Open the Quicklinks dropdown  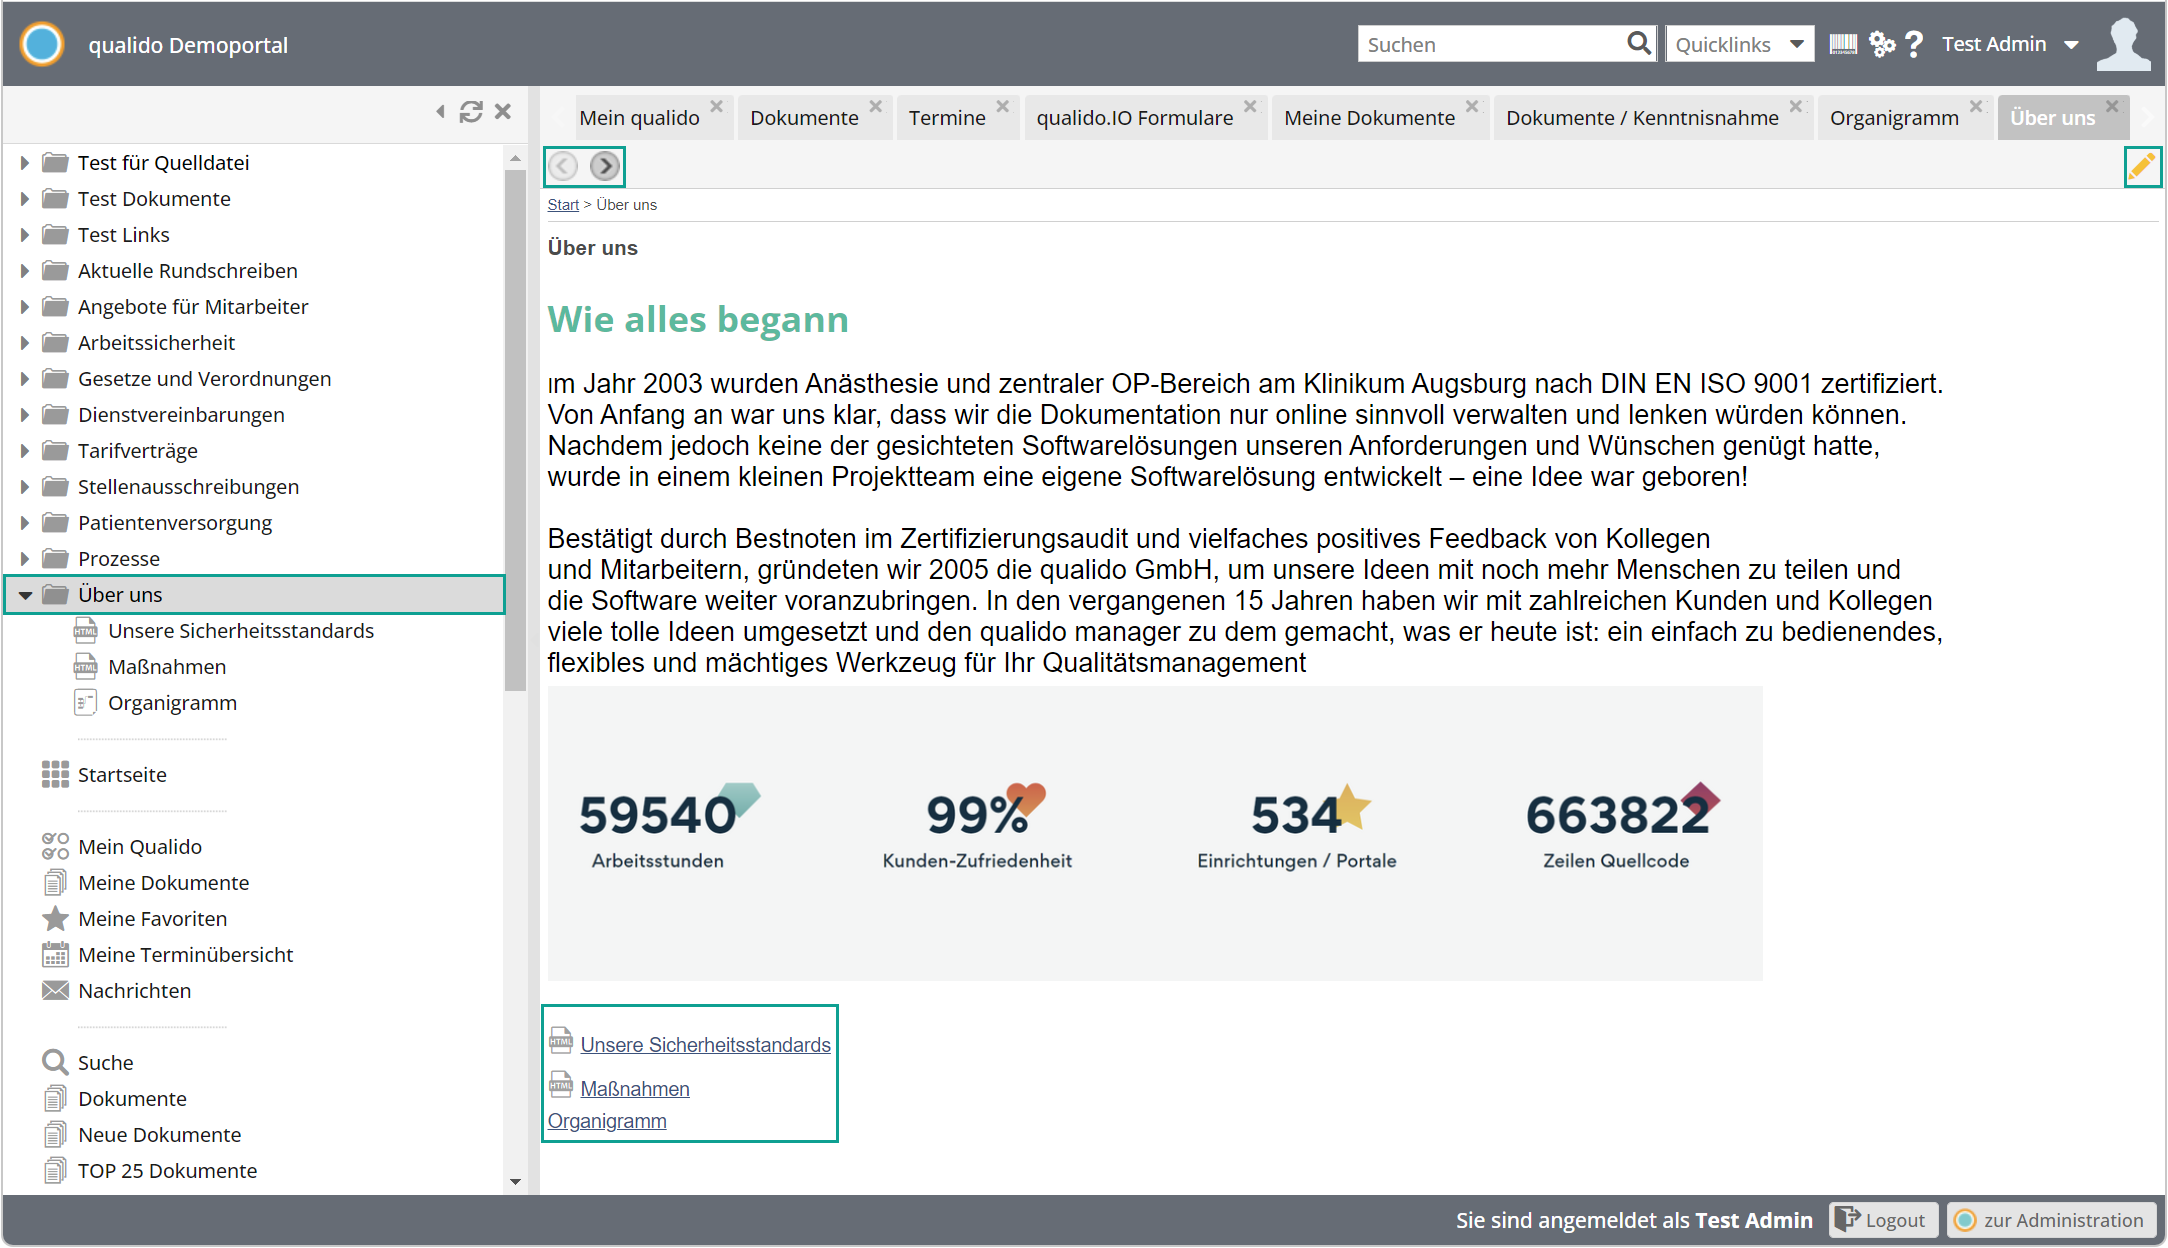(1739, 44)
